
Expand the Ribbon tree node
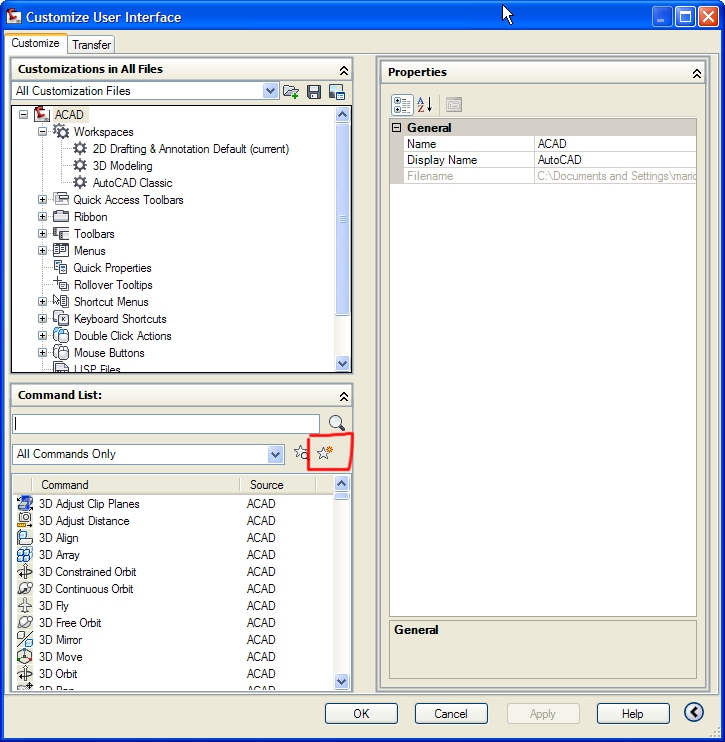coord(43,217)
